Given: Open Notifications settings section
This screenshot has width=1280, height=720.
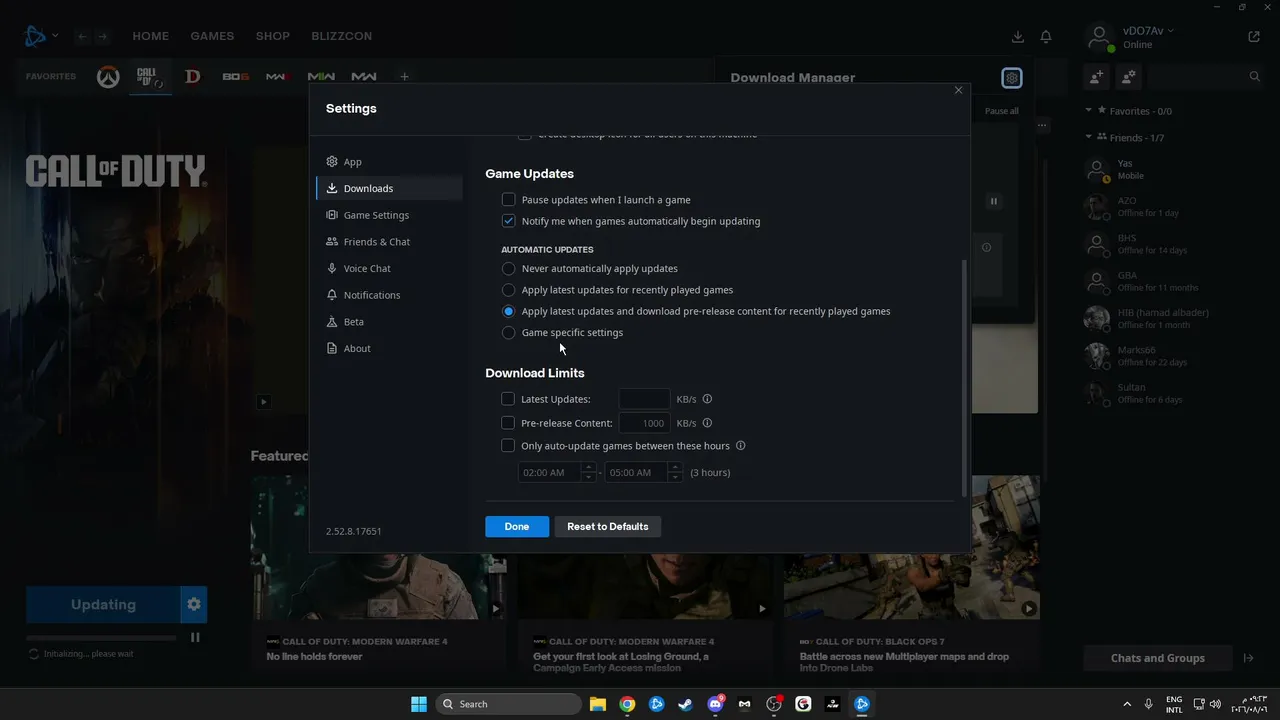Looking at the screenshot, I should (389, 295).
